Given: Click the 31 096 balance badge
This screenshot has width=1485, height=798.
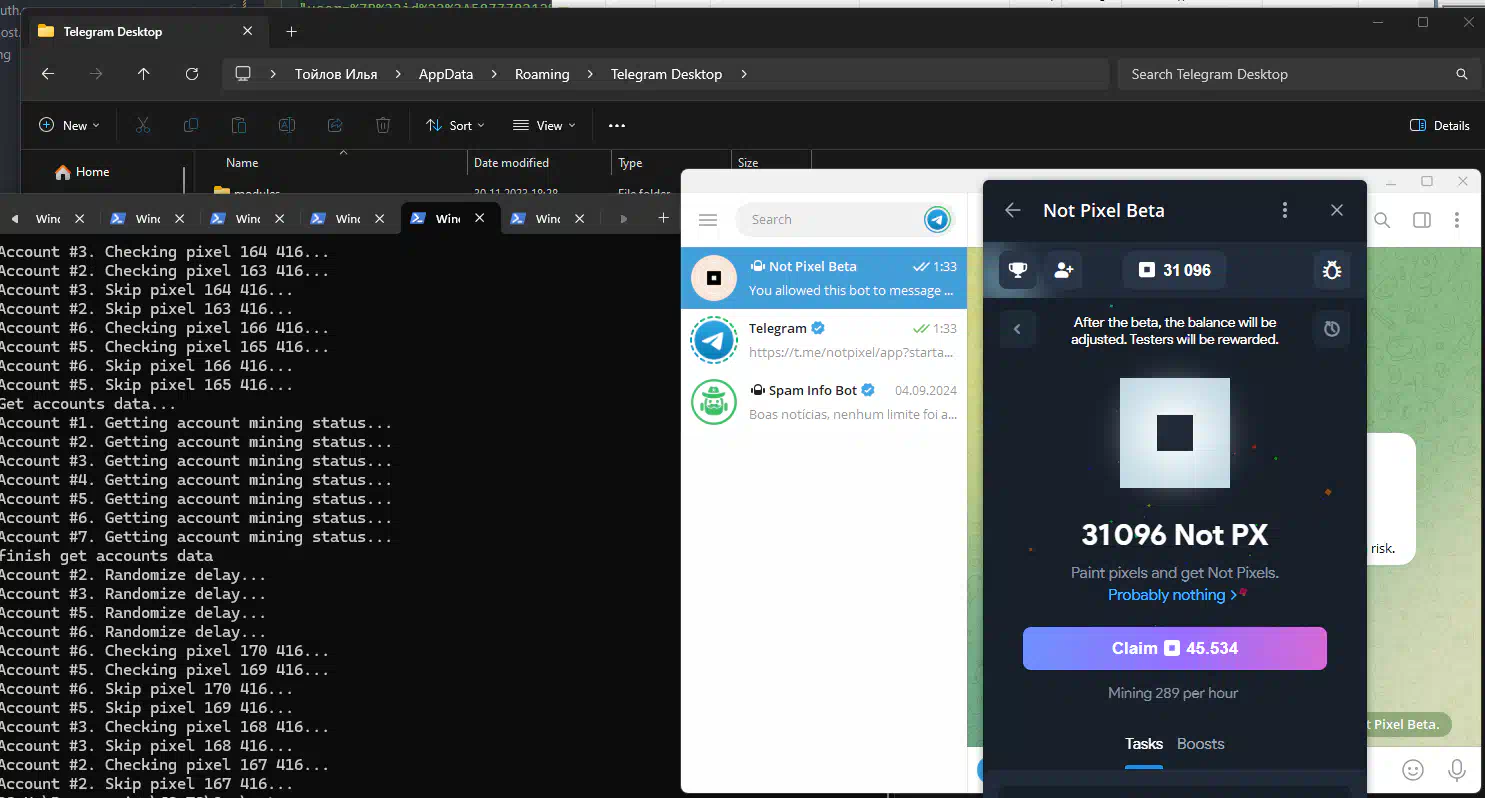Looking at the screenshot, I should (x=1175, y=270).
